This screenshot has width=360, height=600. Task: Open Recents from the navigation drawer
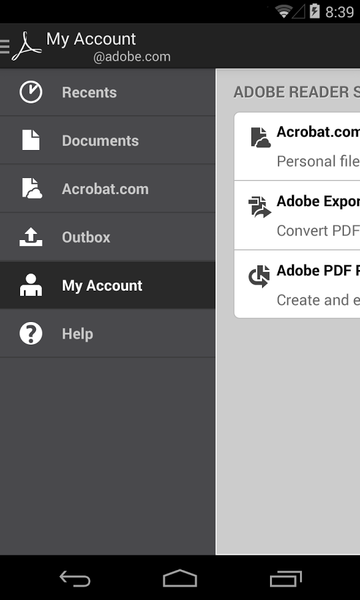107,92
